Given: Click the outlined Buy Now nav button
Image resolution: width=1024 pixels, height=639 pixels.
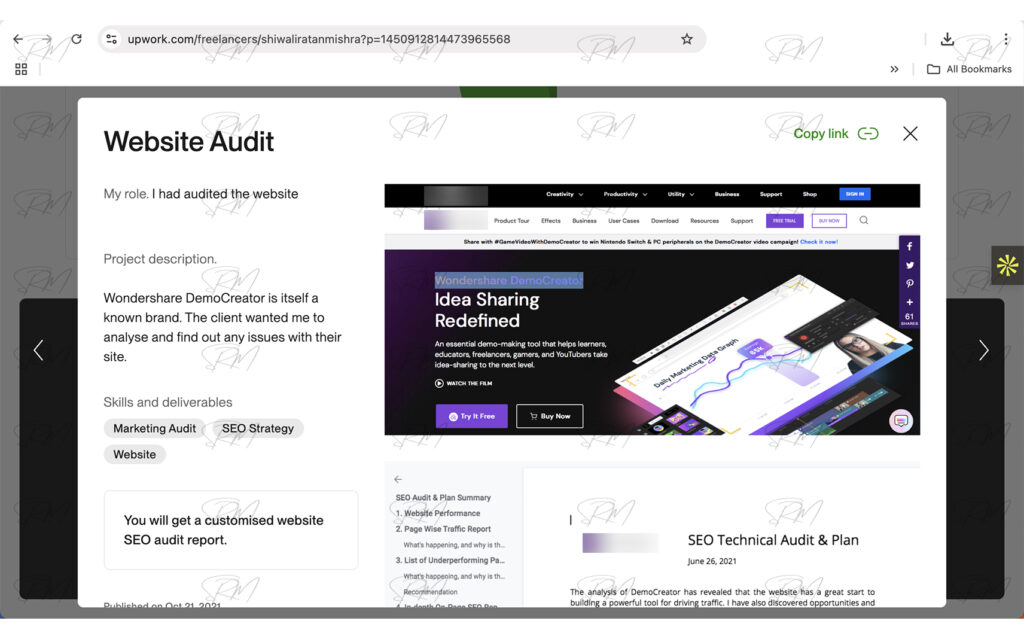Looking at the screenshot, I should [829, 221].
